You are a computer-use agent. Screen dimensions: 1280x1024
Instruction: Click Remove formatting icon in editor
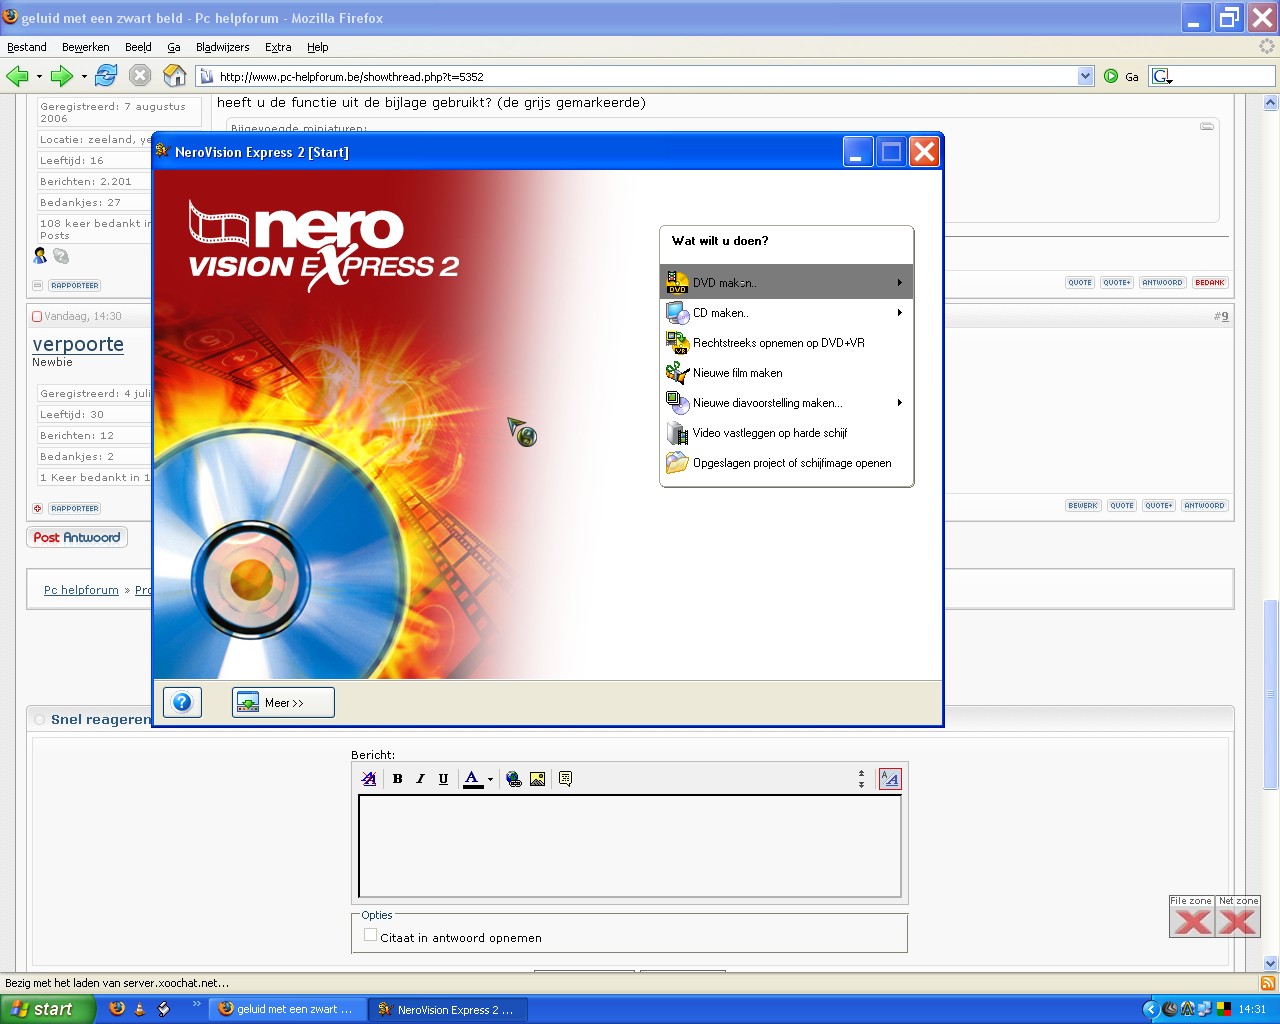(369, 779)
